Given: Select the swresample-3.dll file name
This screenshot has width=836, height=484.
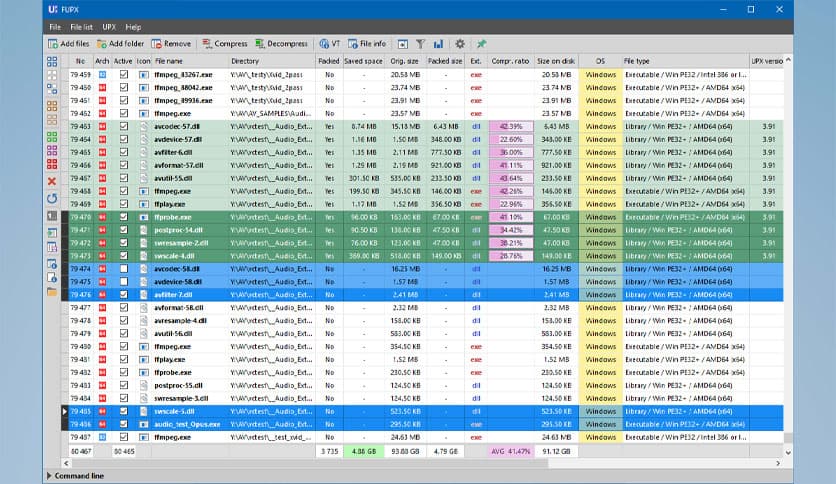Looking at the screenshot, I should point(181,398).
